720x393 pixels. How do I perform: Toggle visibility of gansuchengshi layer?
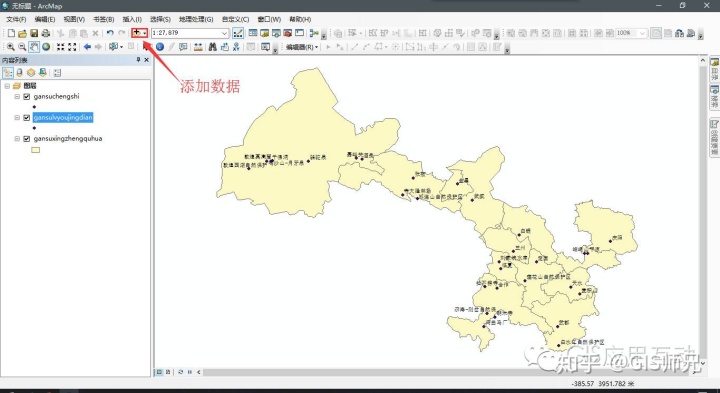click(x=27, y=96)
